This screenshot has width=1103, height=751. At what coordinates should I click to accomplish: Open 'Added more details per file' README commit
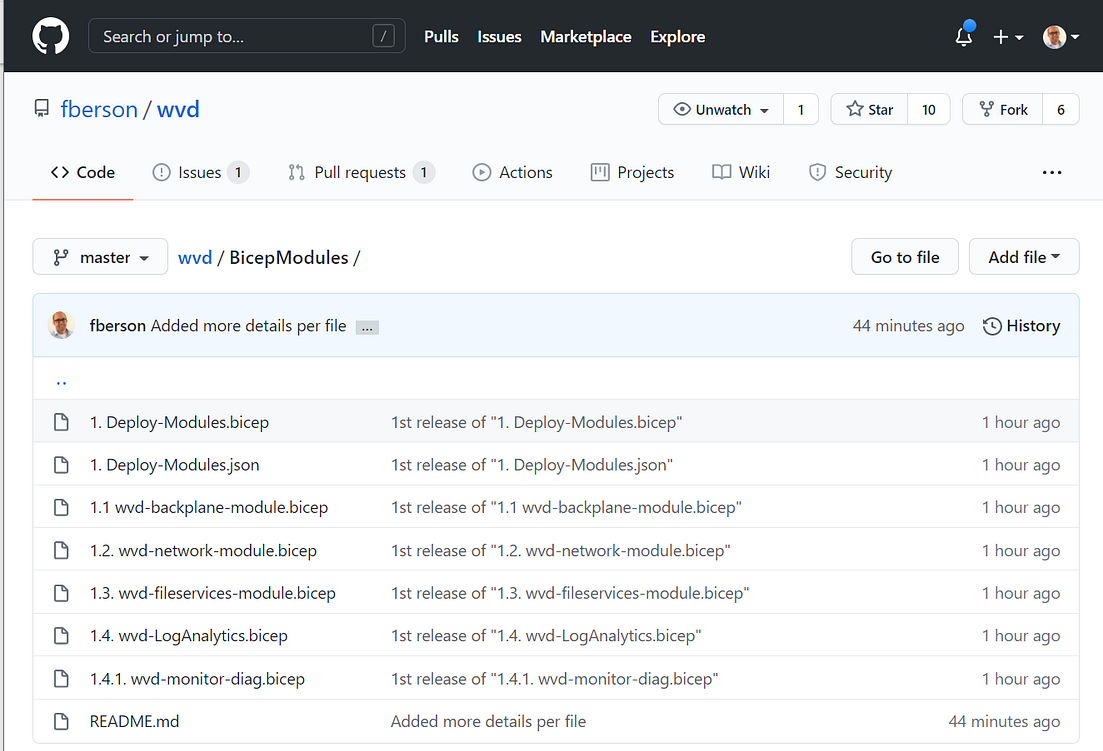click(488, 721)
